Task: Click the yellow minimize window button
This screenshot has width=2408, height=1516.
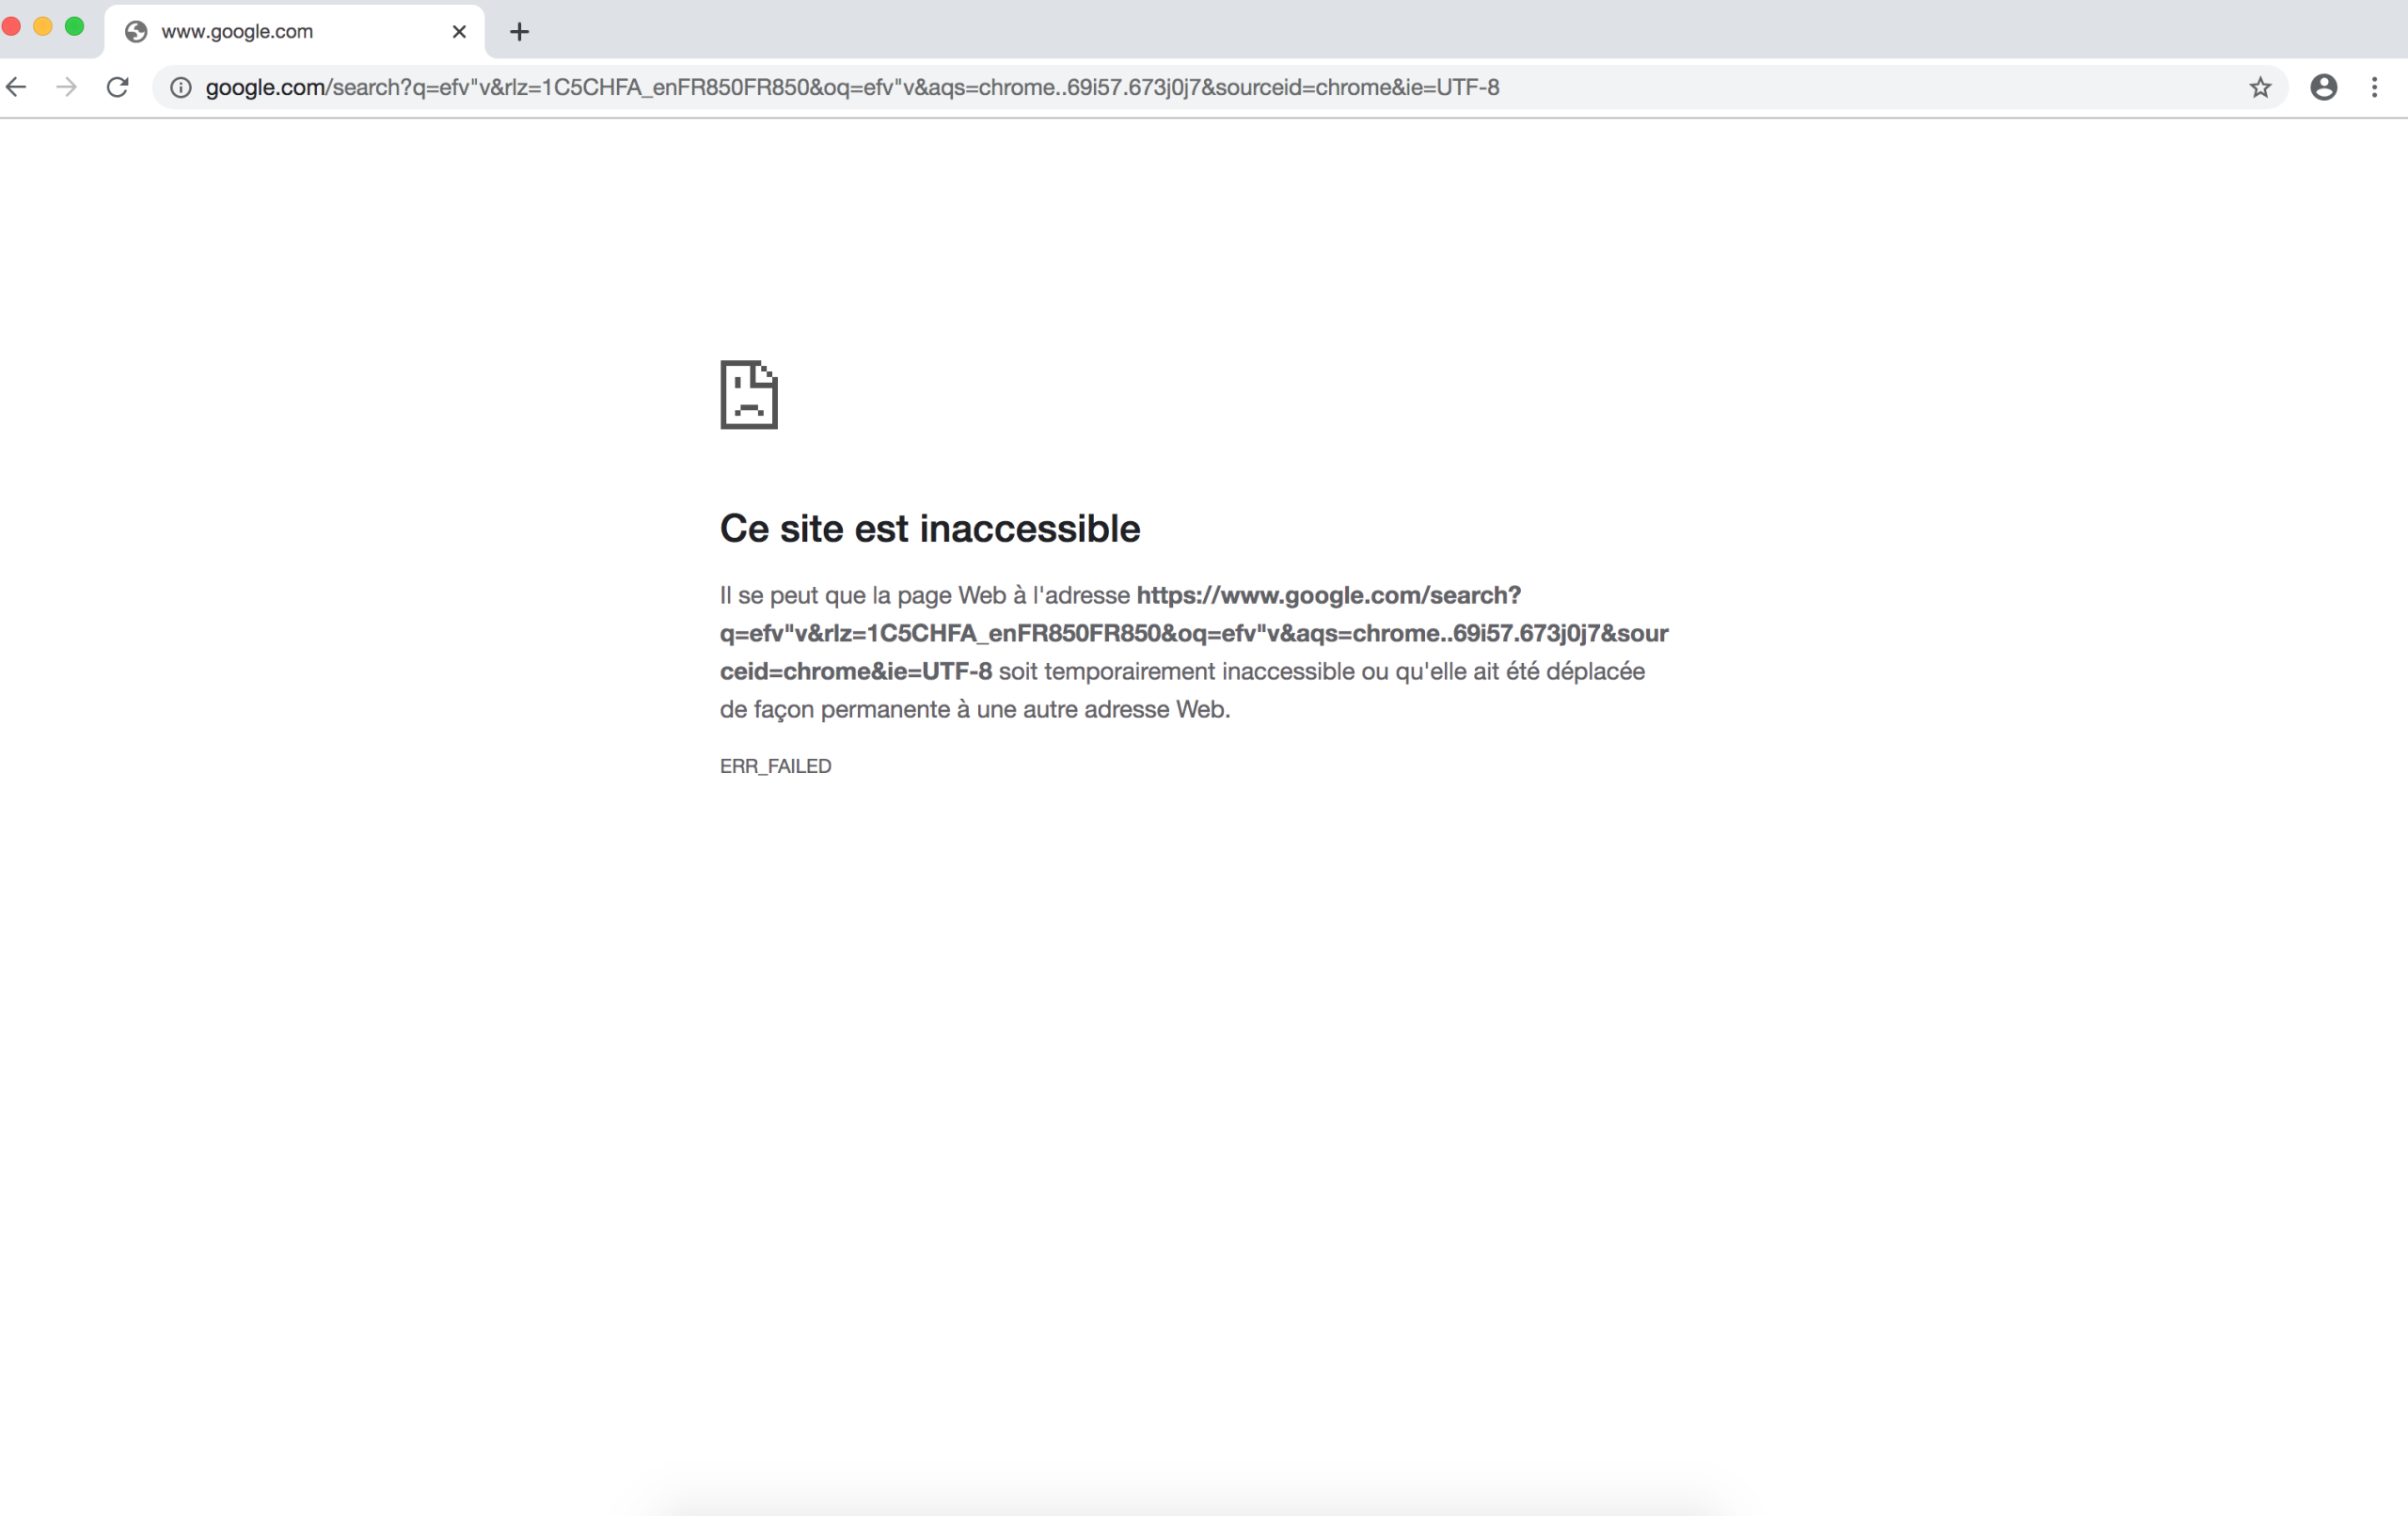Action: point(43,26)
